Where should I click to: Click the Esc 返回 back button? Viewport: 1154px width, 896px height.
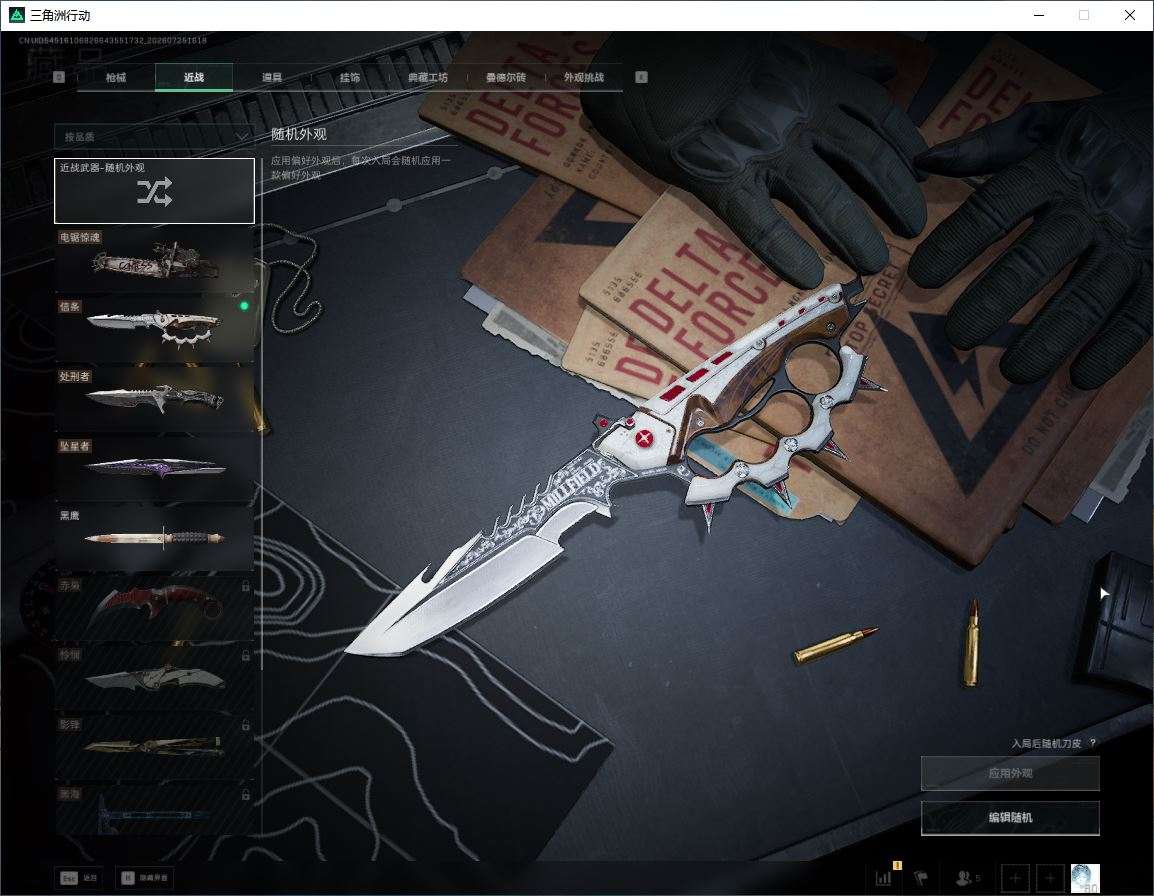(79, 878)
